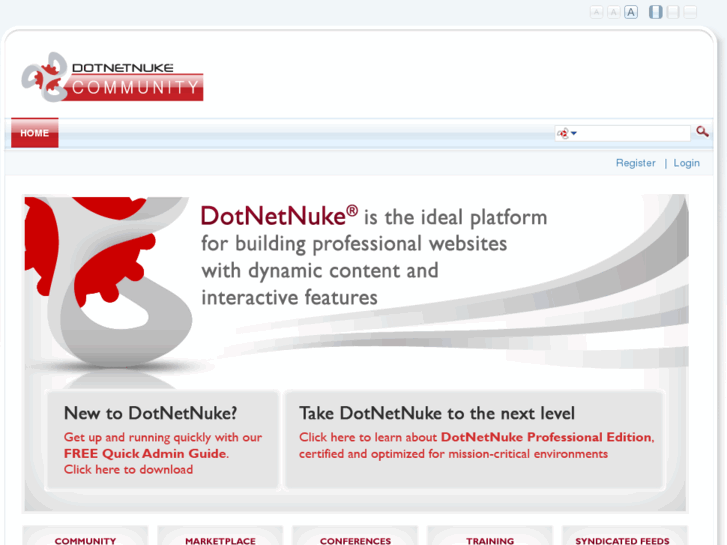Open the HOME menu tab
This screenshot has height=545, width=727.
[x=35, y=133]
